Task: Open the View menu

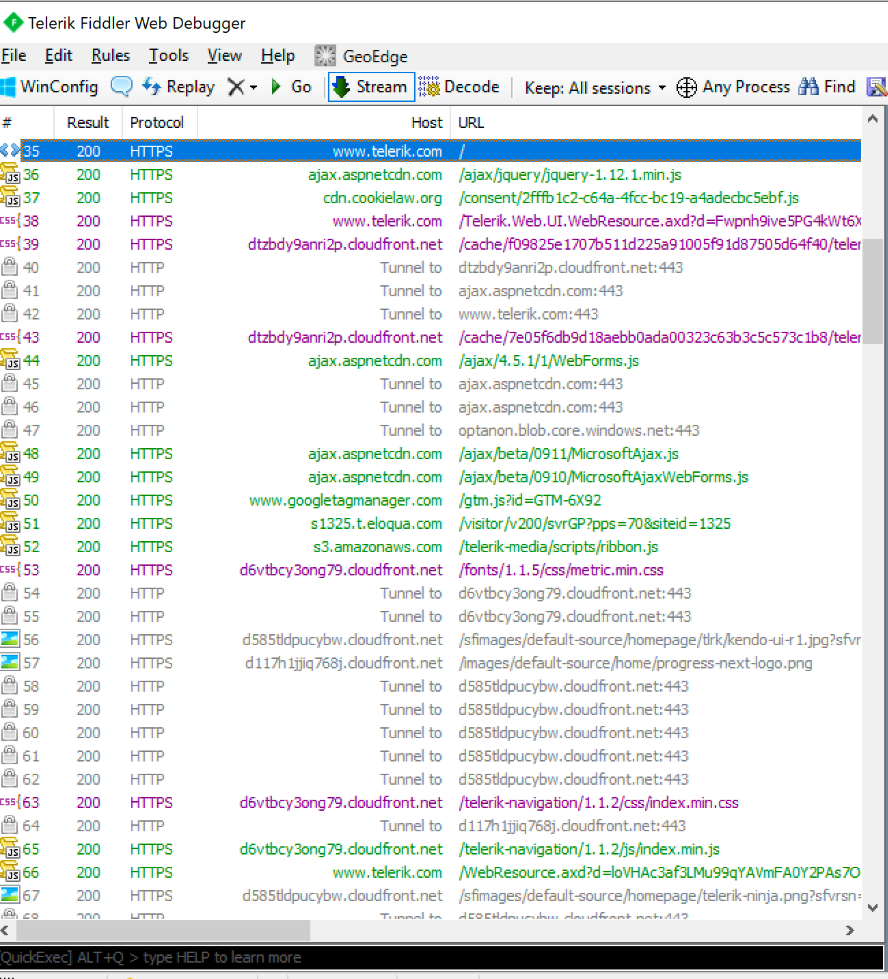Action: (224, 56)
